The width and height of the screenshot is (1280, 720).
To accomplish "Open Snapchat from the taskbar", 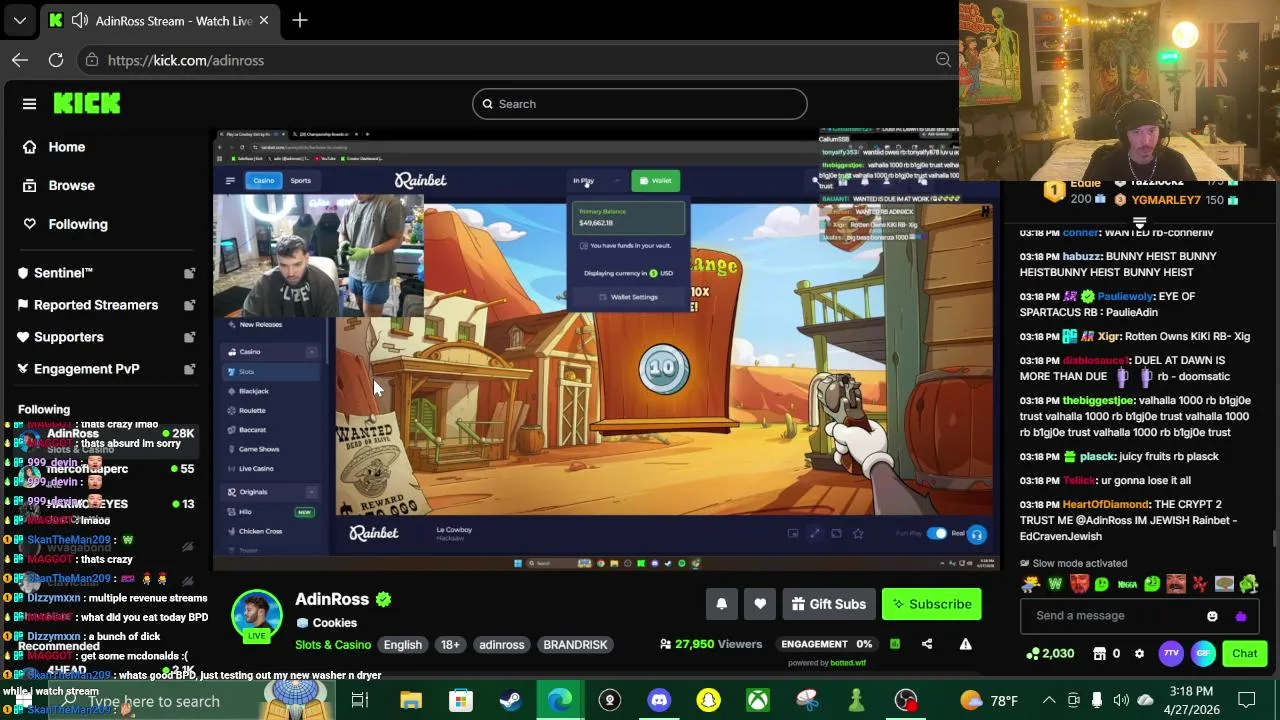I will [708, 700].
